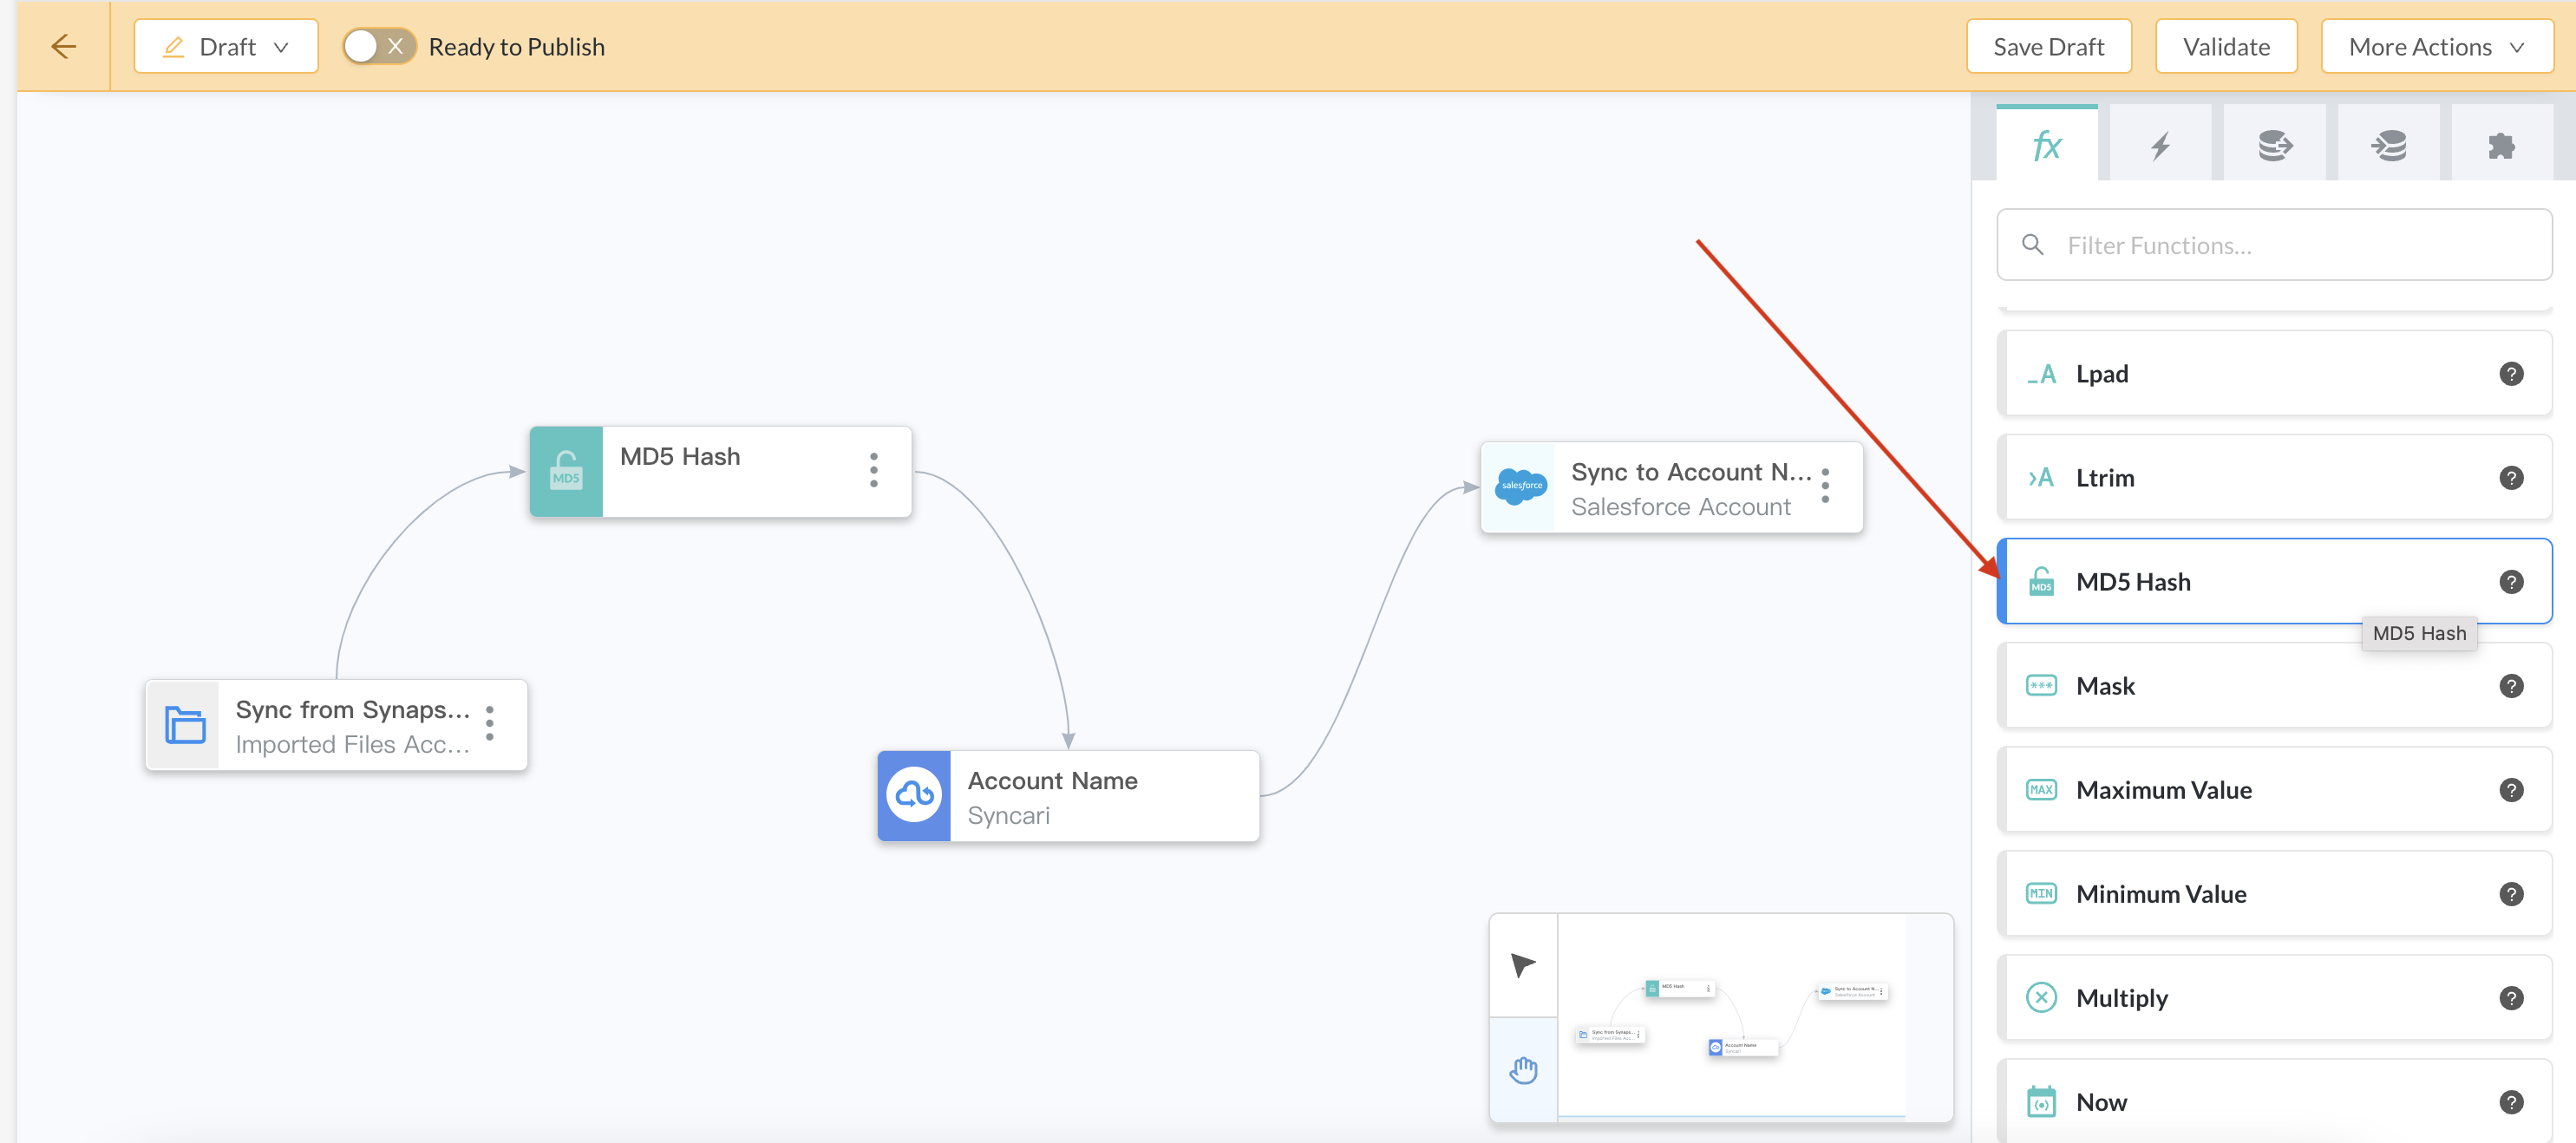Click the Validate button

click(2225, 46)
